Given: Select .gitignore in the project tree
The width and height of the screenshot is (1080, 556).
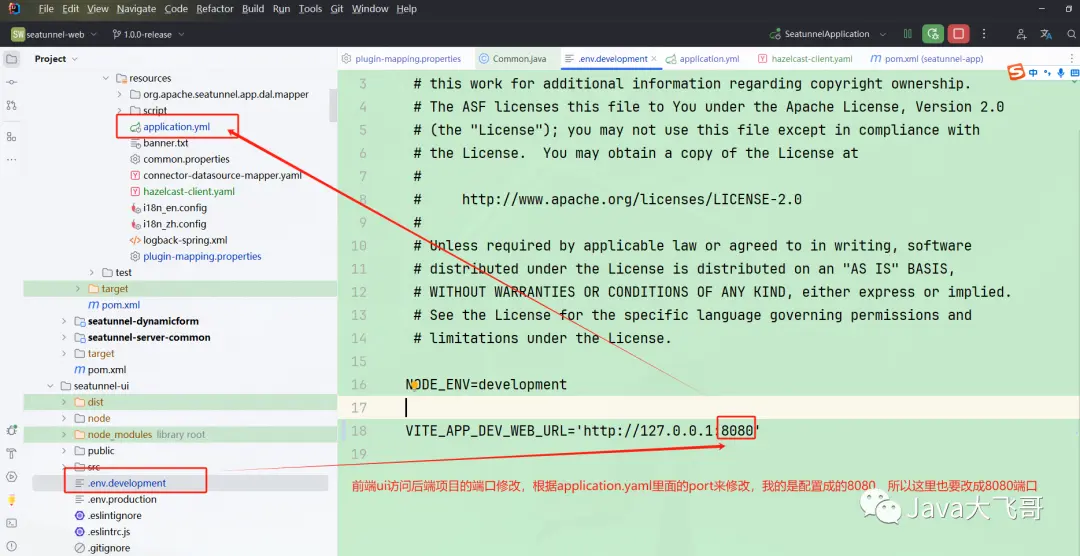Looking at the screenshot, I should [x=109, y=548].
